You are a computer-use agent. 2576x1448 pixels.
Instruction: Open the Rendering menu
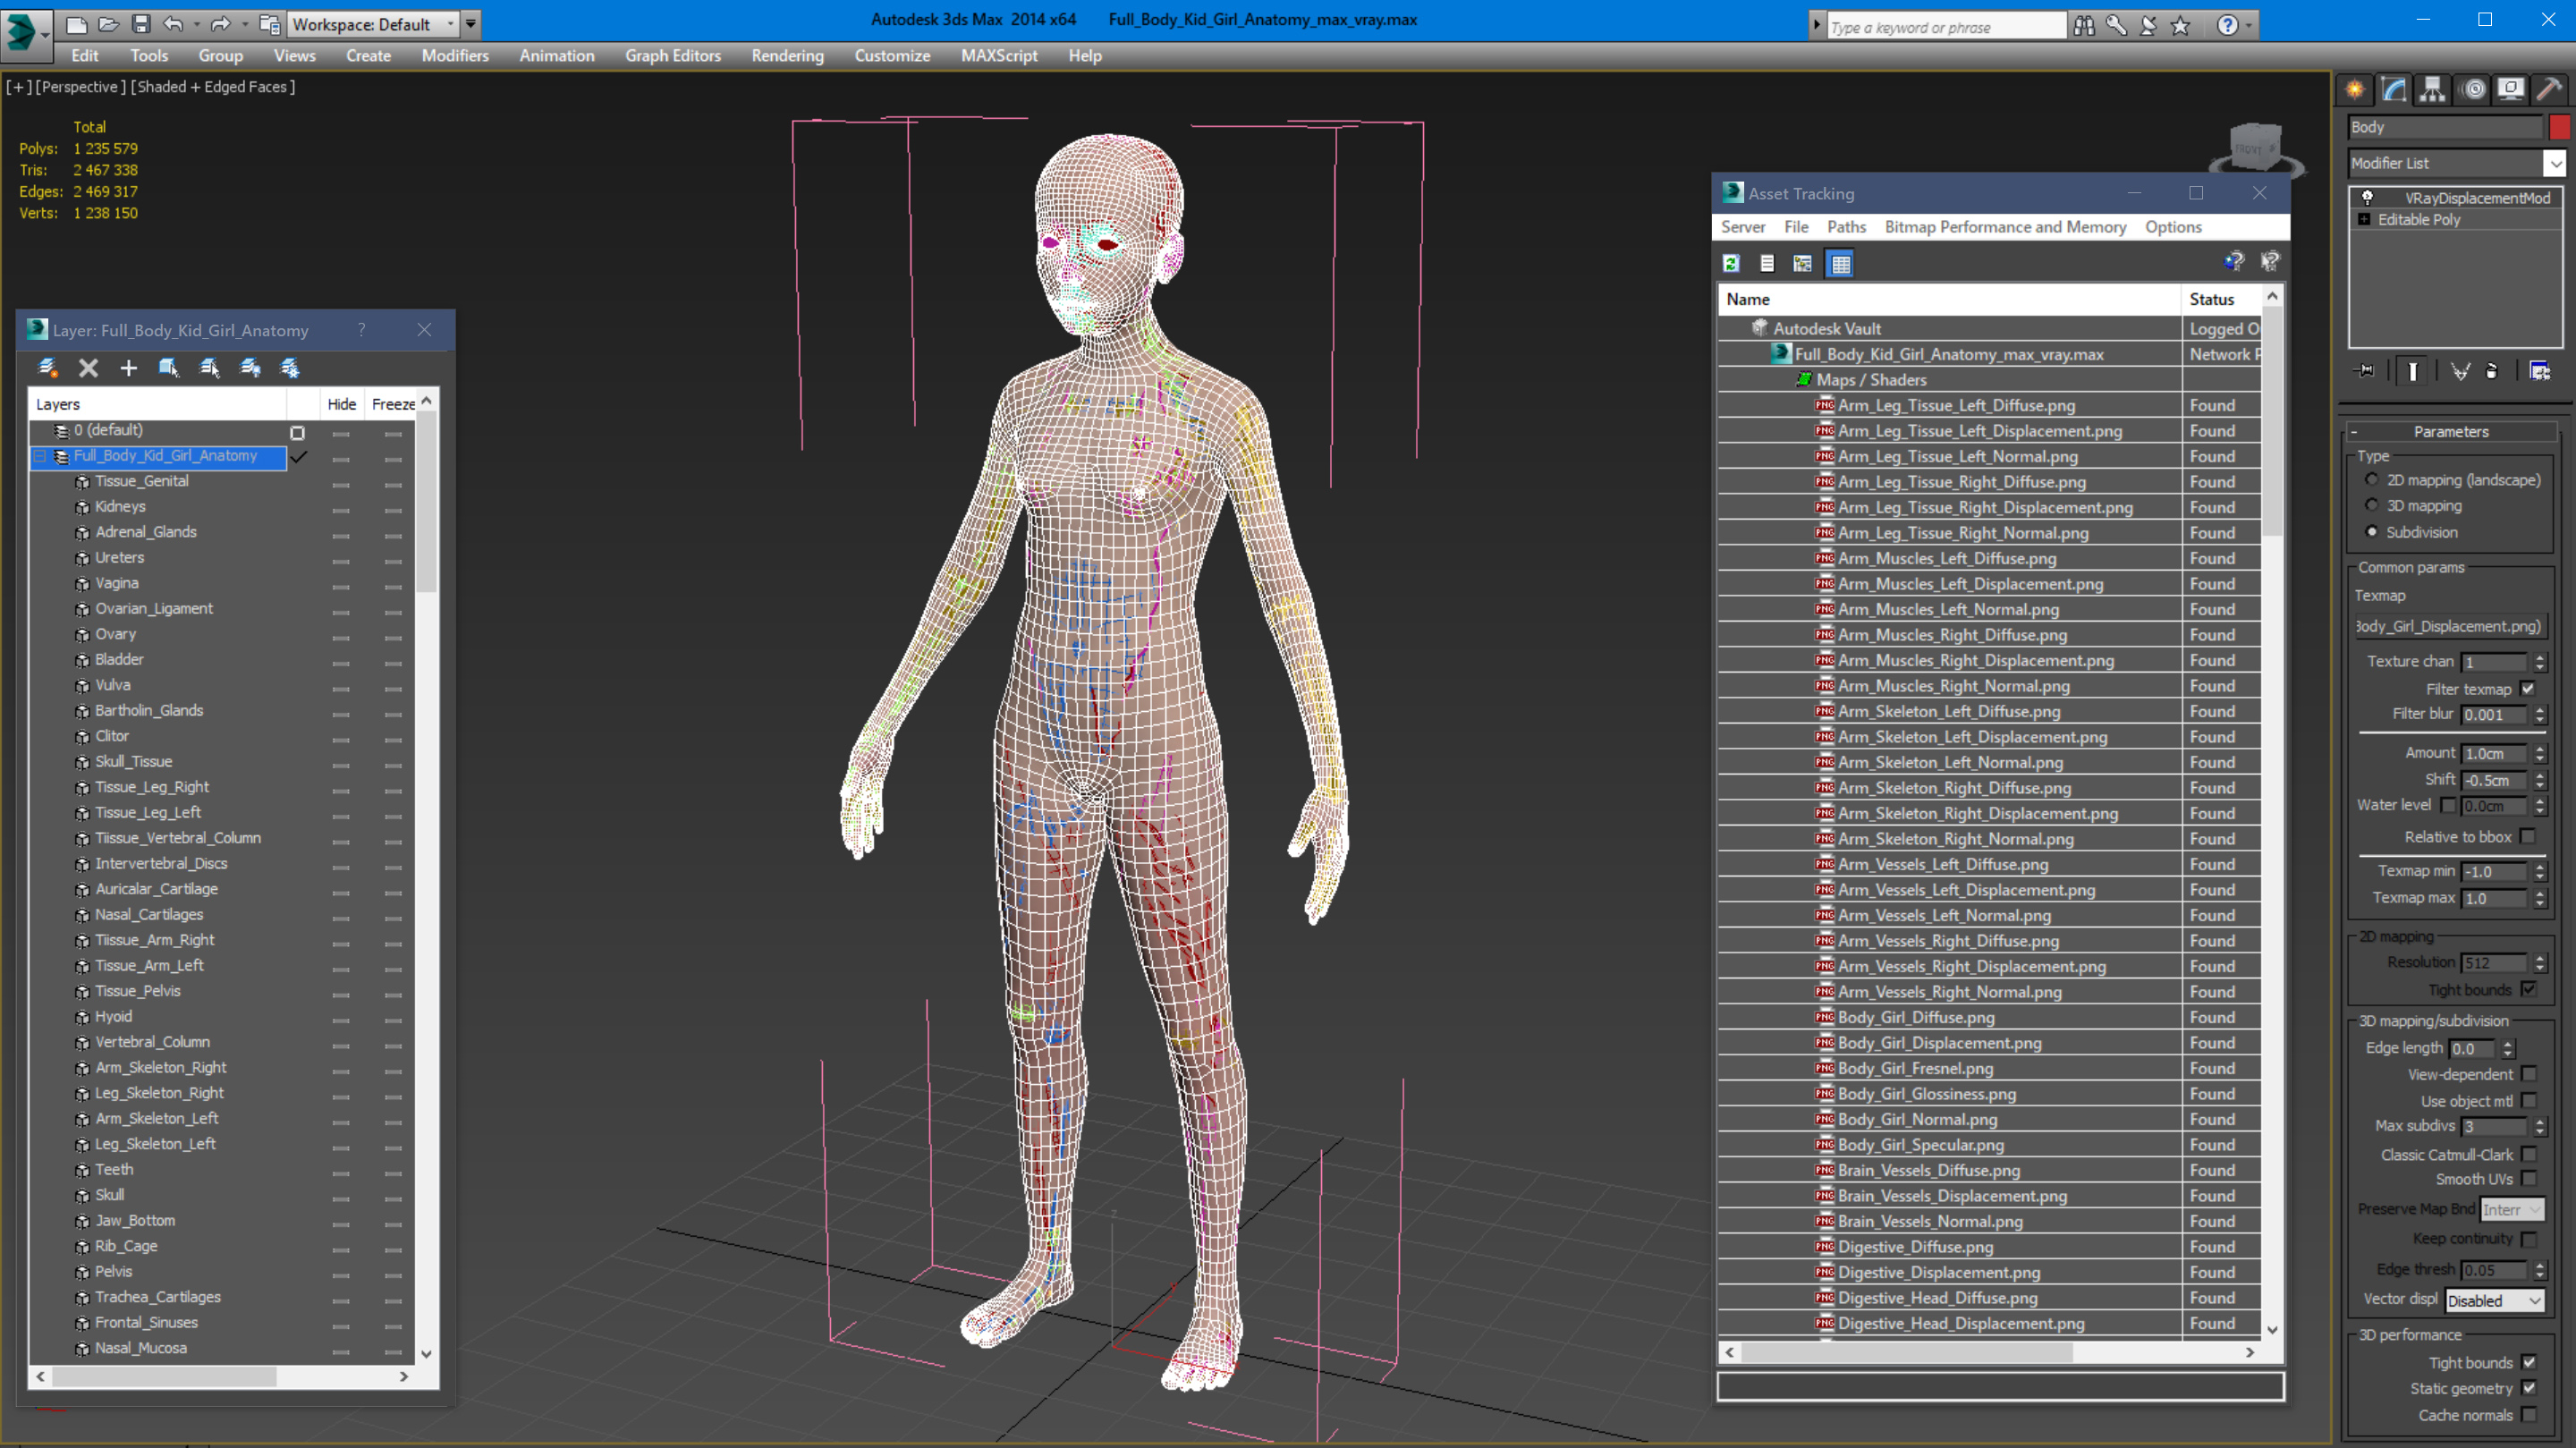click(787, 56)
